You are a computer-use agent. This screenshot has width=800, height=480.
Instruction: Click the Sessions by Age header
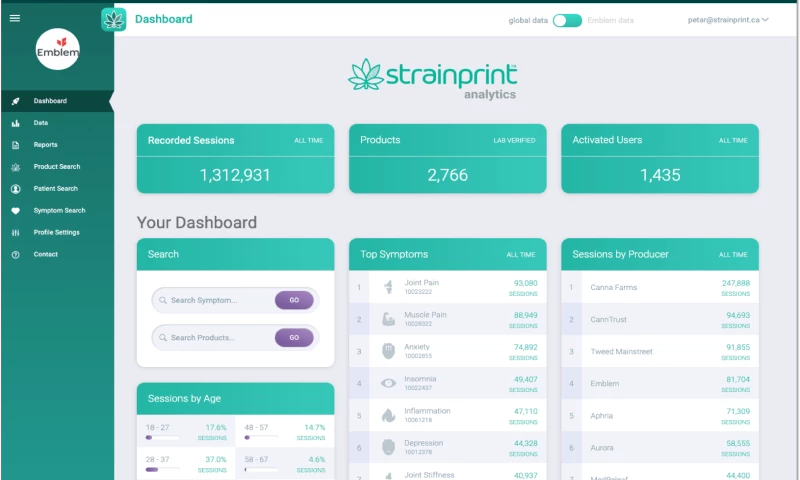tap(235, 398)
